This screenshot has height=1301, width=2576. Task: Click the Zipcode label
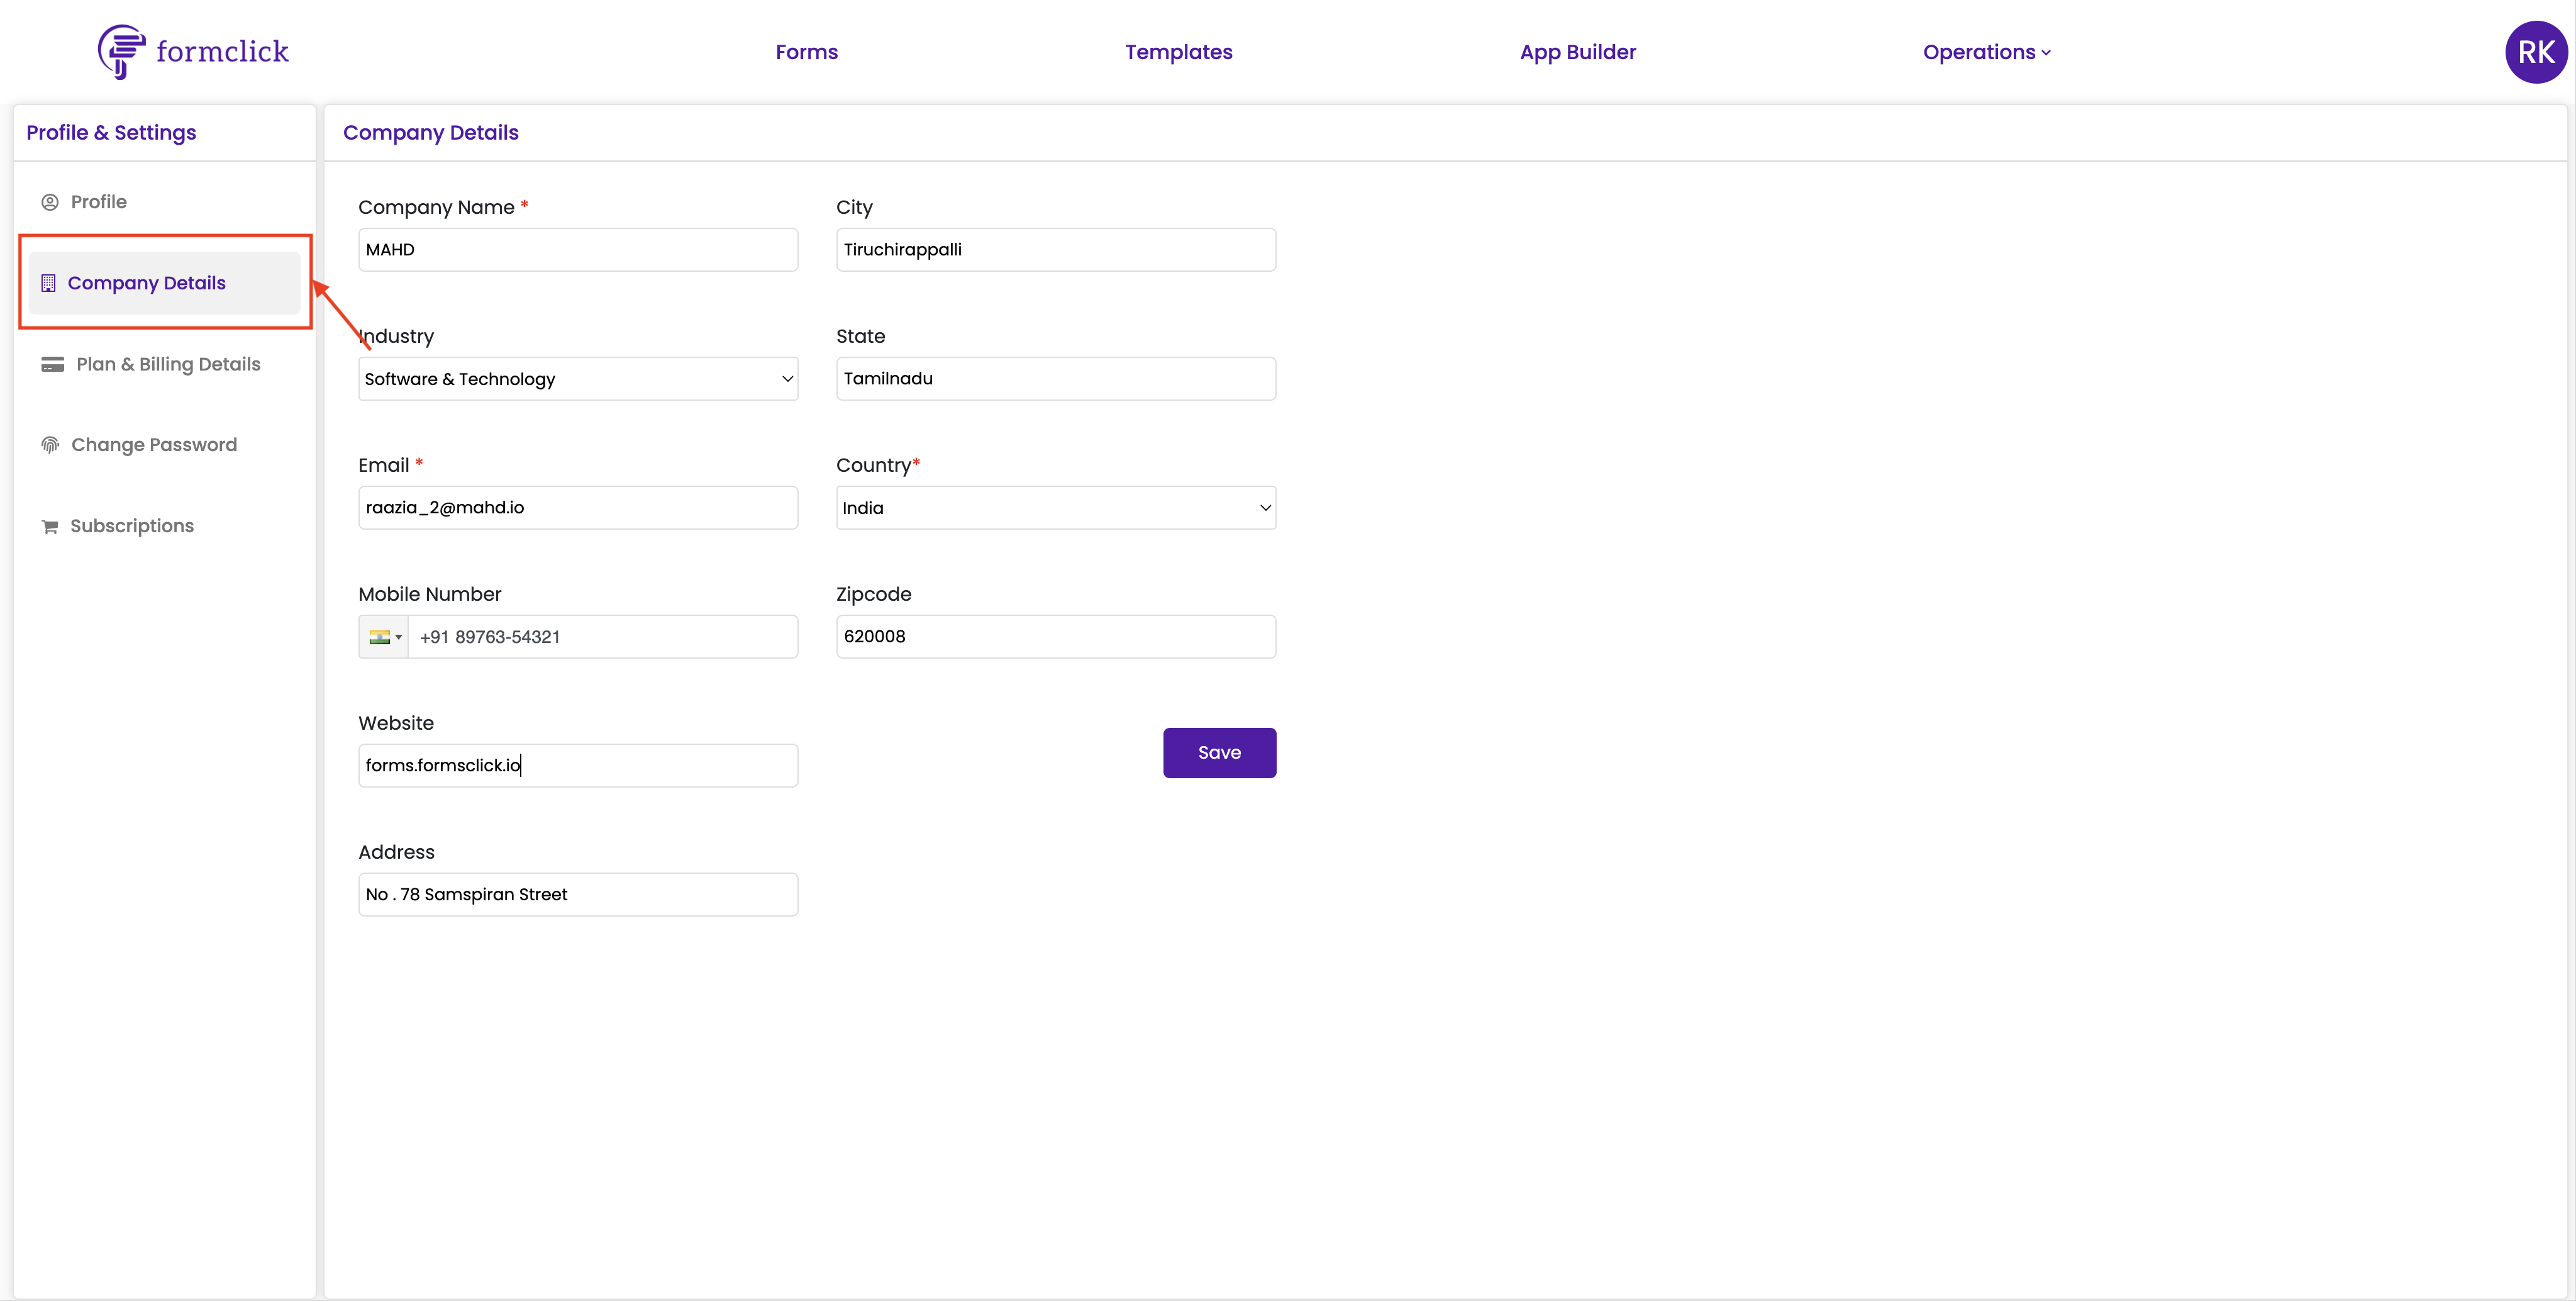[x=874, y=594]
